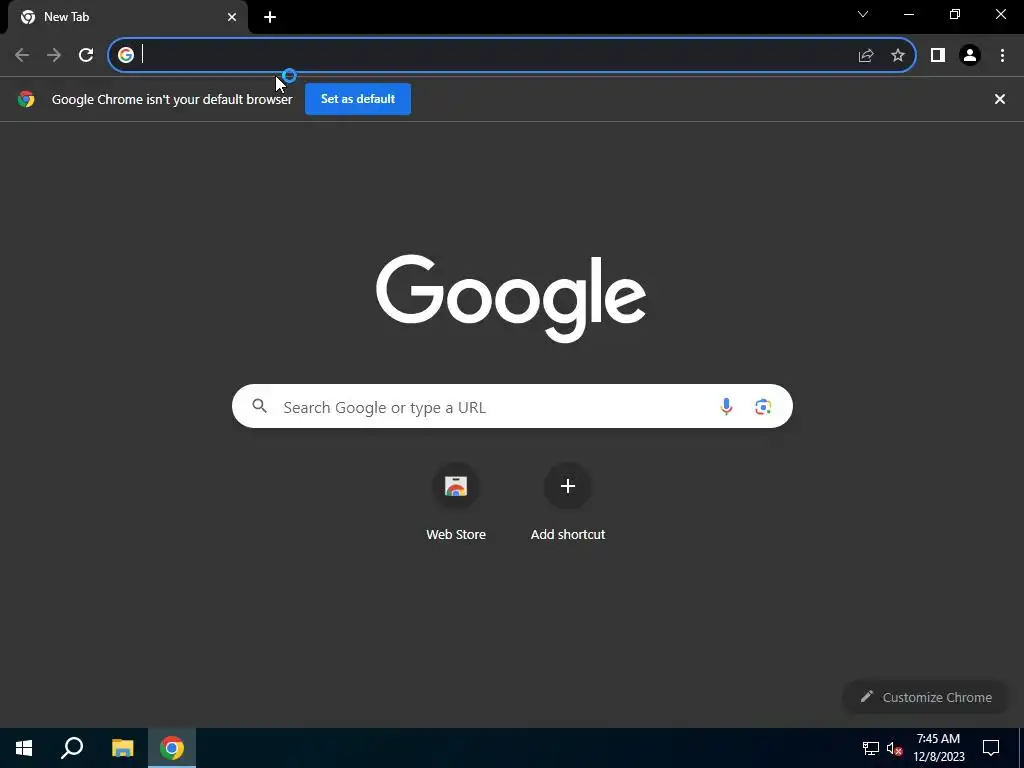Click "Google Chrome isn't your default browser" text
Viewport: 1024px width, 768px height.
(x=172, y=99)
